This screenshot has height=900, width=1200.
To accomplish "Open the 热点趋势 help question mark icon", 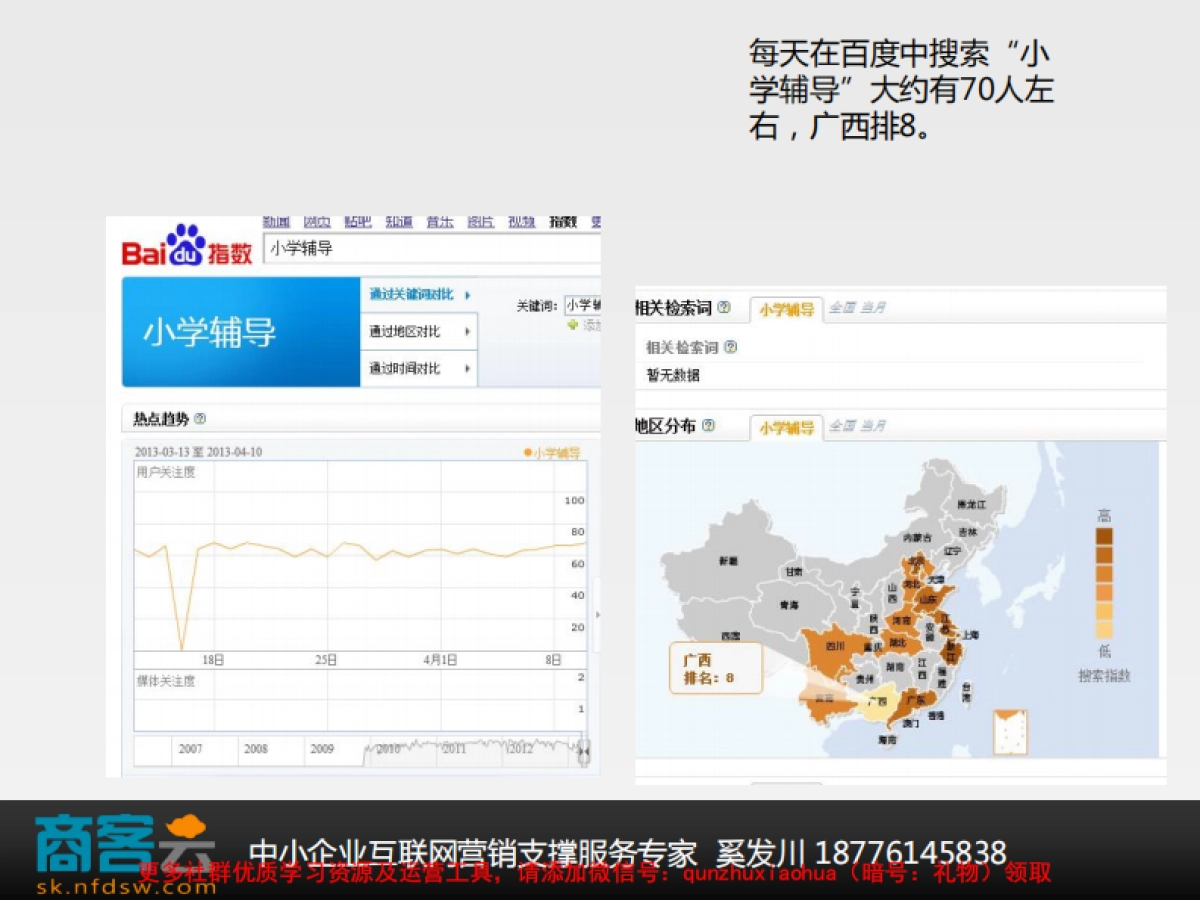I will pyautogui.click(x=199, y=417).
